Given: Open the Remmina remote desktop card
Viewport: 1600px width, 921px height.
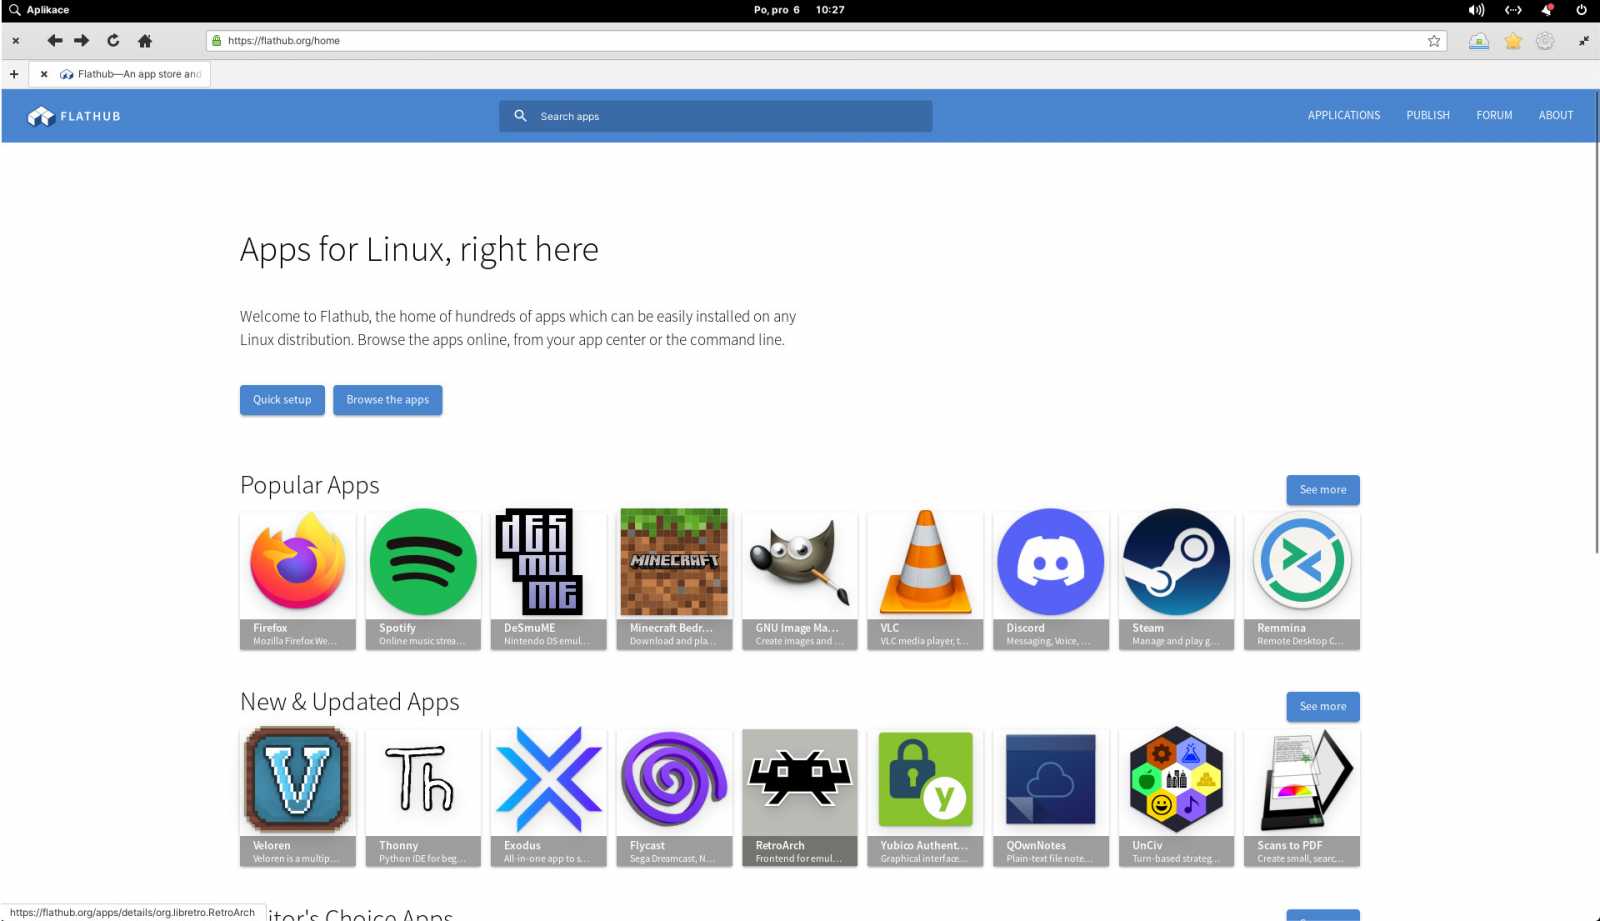Looking at the screenshot, I should 1302,580.
